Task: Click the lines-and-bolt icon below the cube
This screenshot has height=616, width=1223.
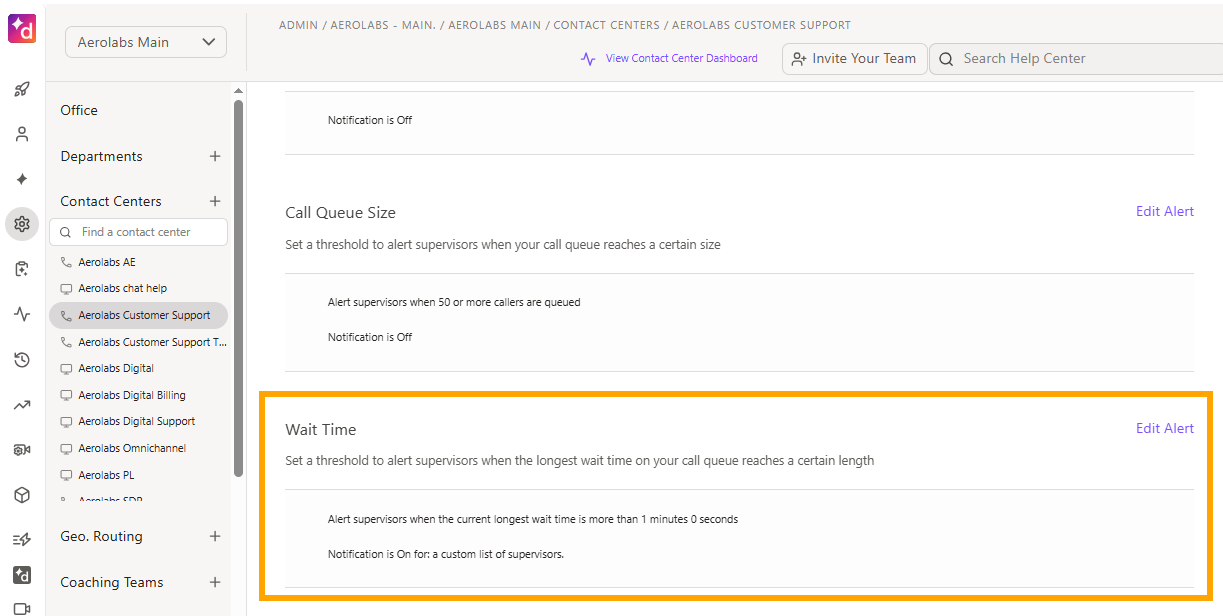Action: click(22, 540)
